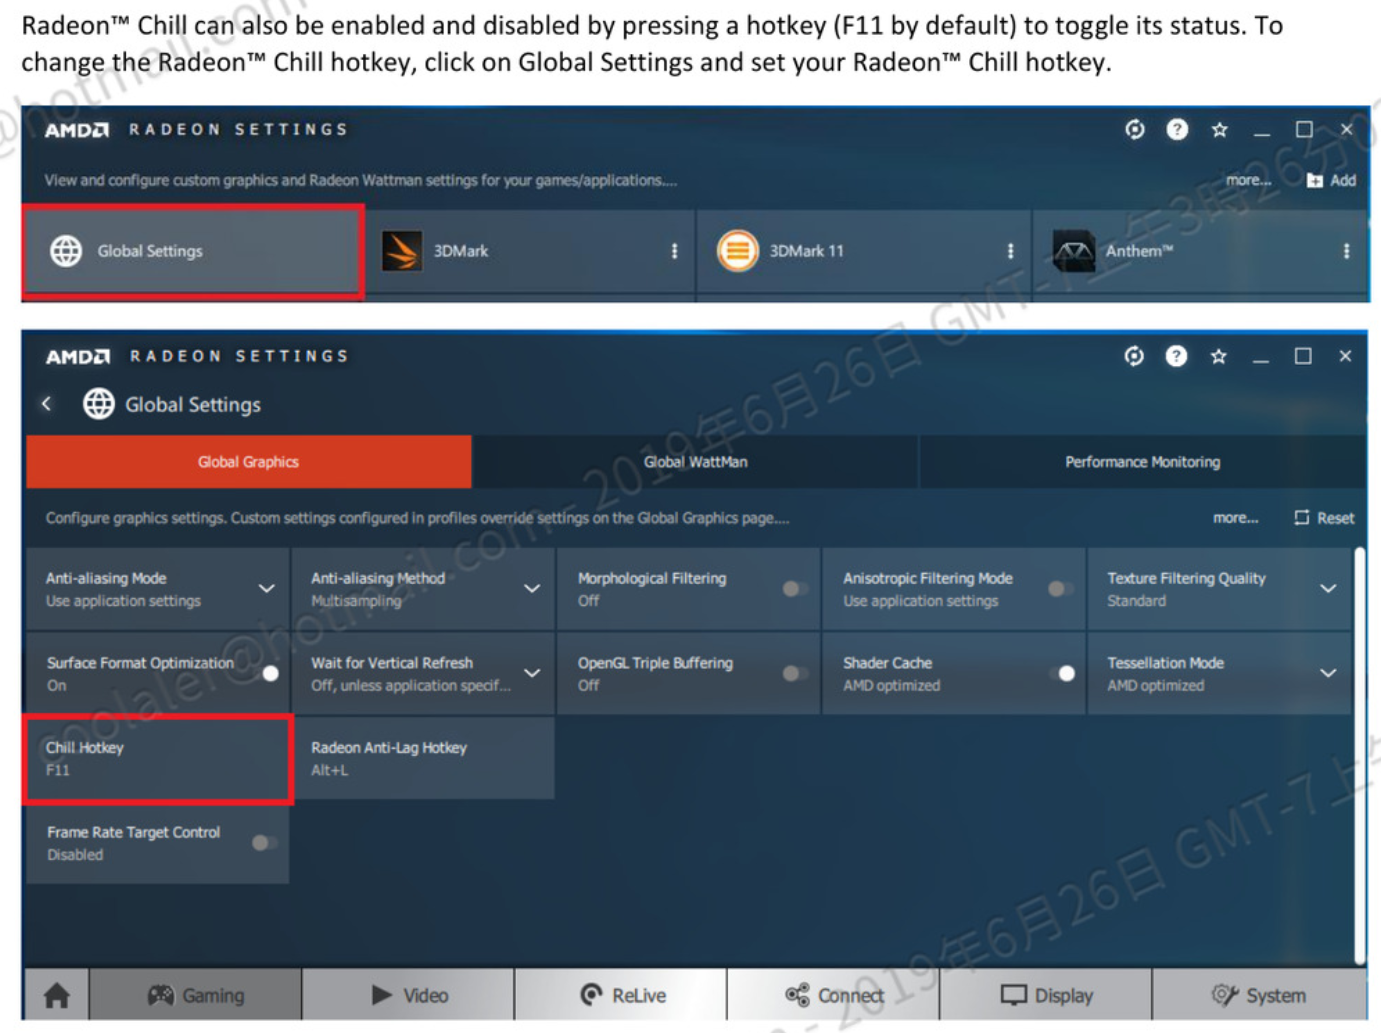Open the Connect tab
1381x1033 pixels.
(x=834, y=995)
